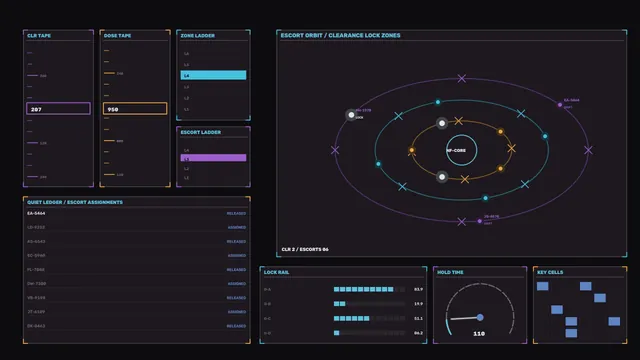The width and height of the screenshot is (640, 360).
Task: Click the teal escort dot at right of middle orbit
Action: pyautogui.click(x=545, y=136)
